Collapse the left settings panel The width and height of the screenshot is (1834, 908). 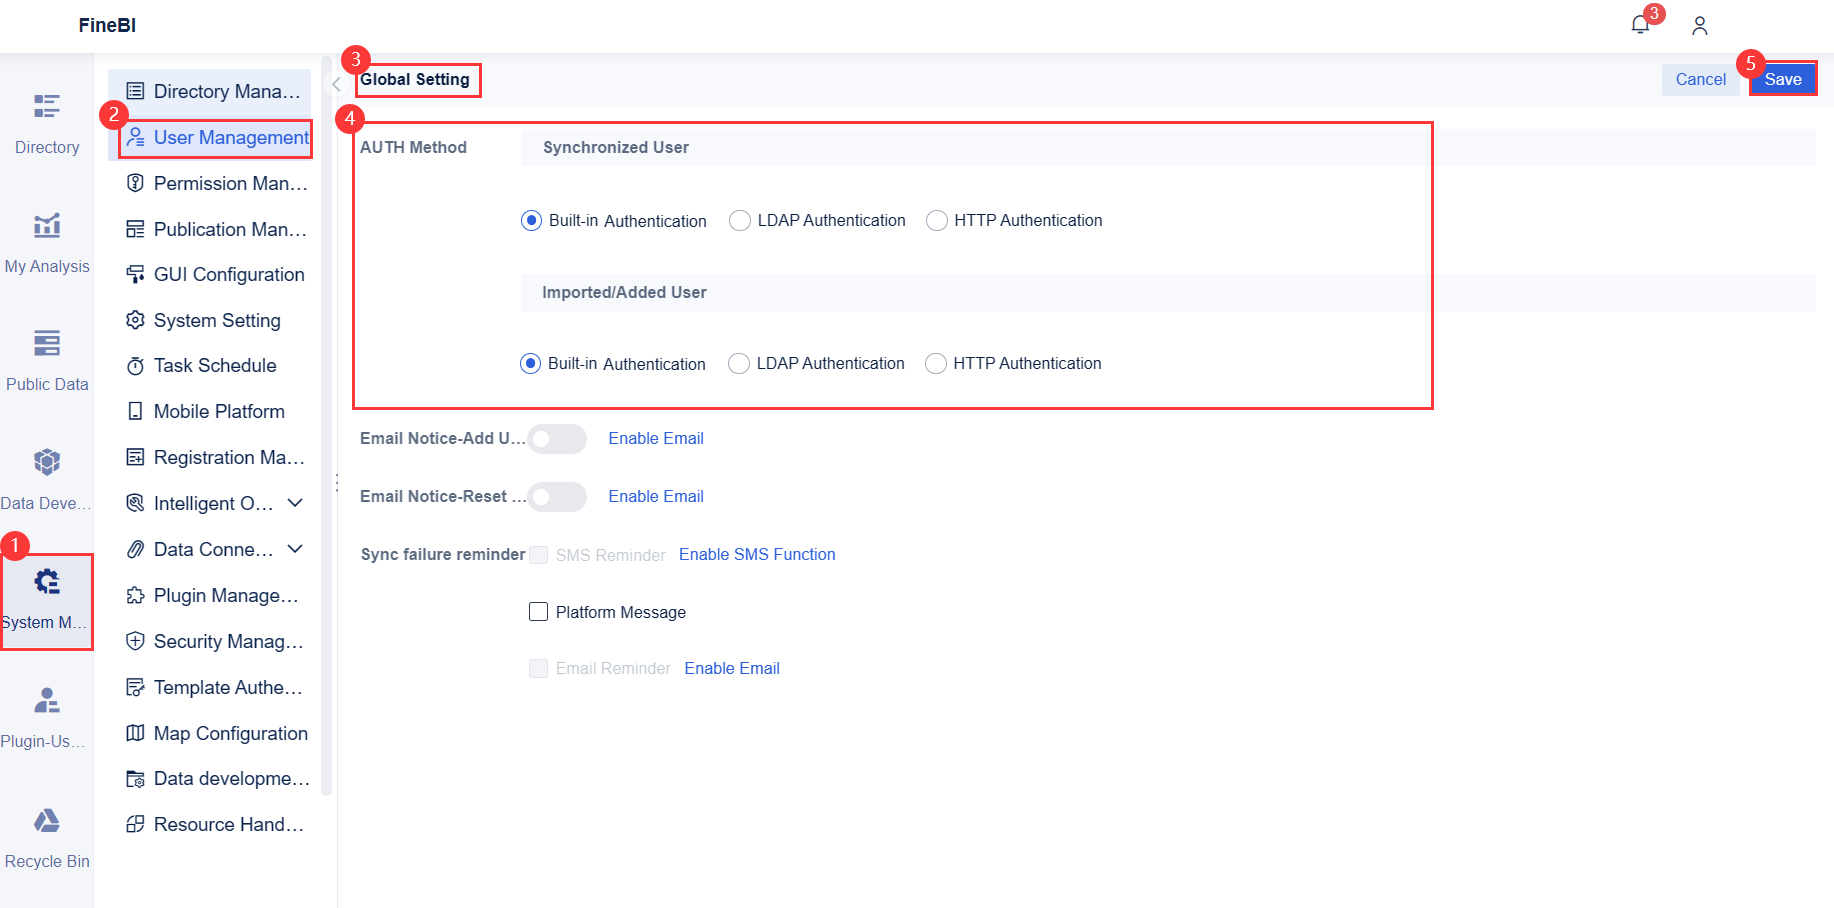click(x=337, y=85)
